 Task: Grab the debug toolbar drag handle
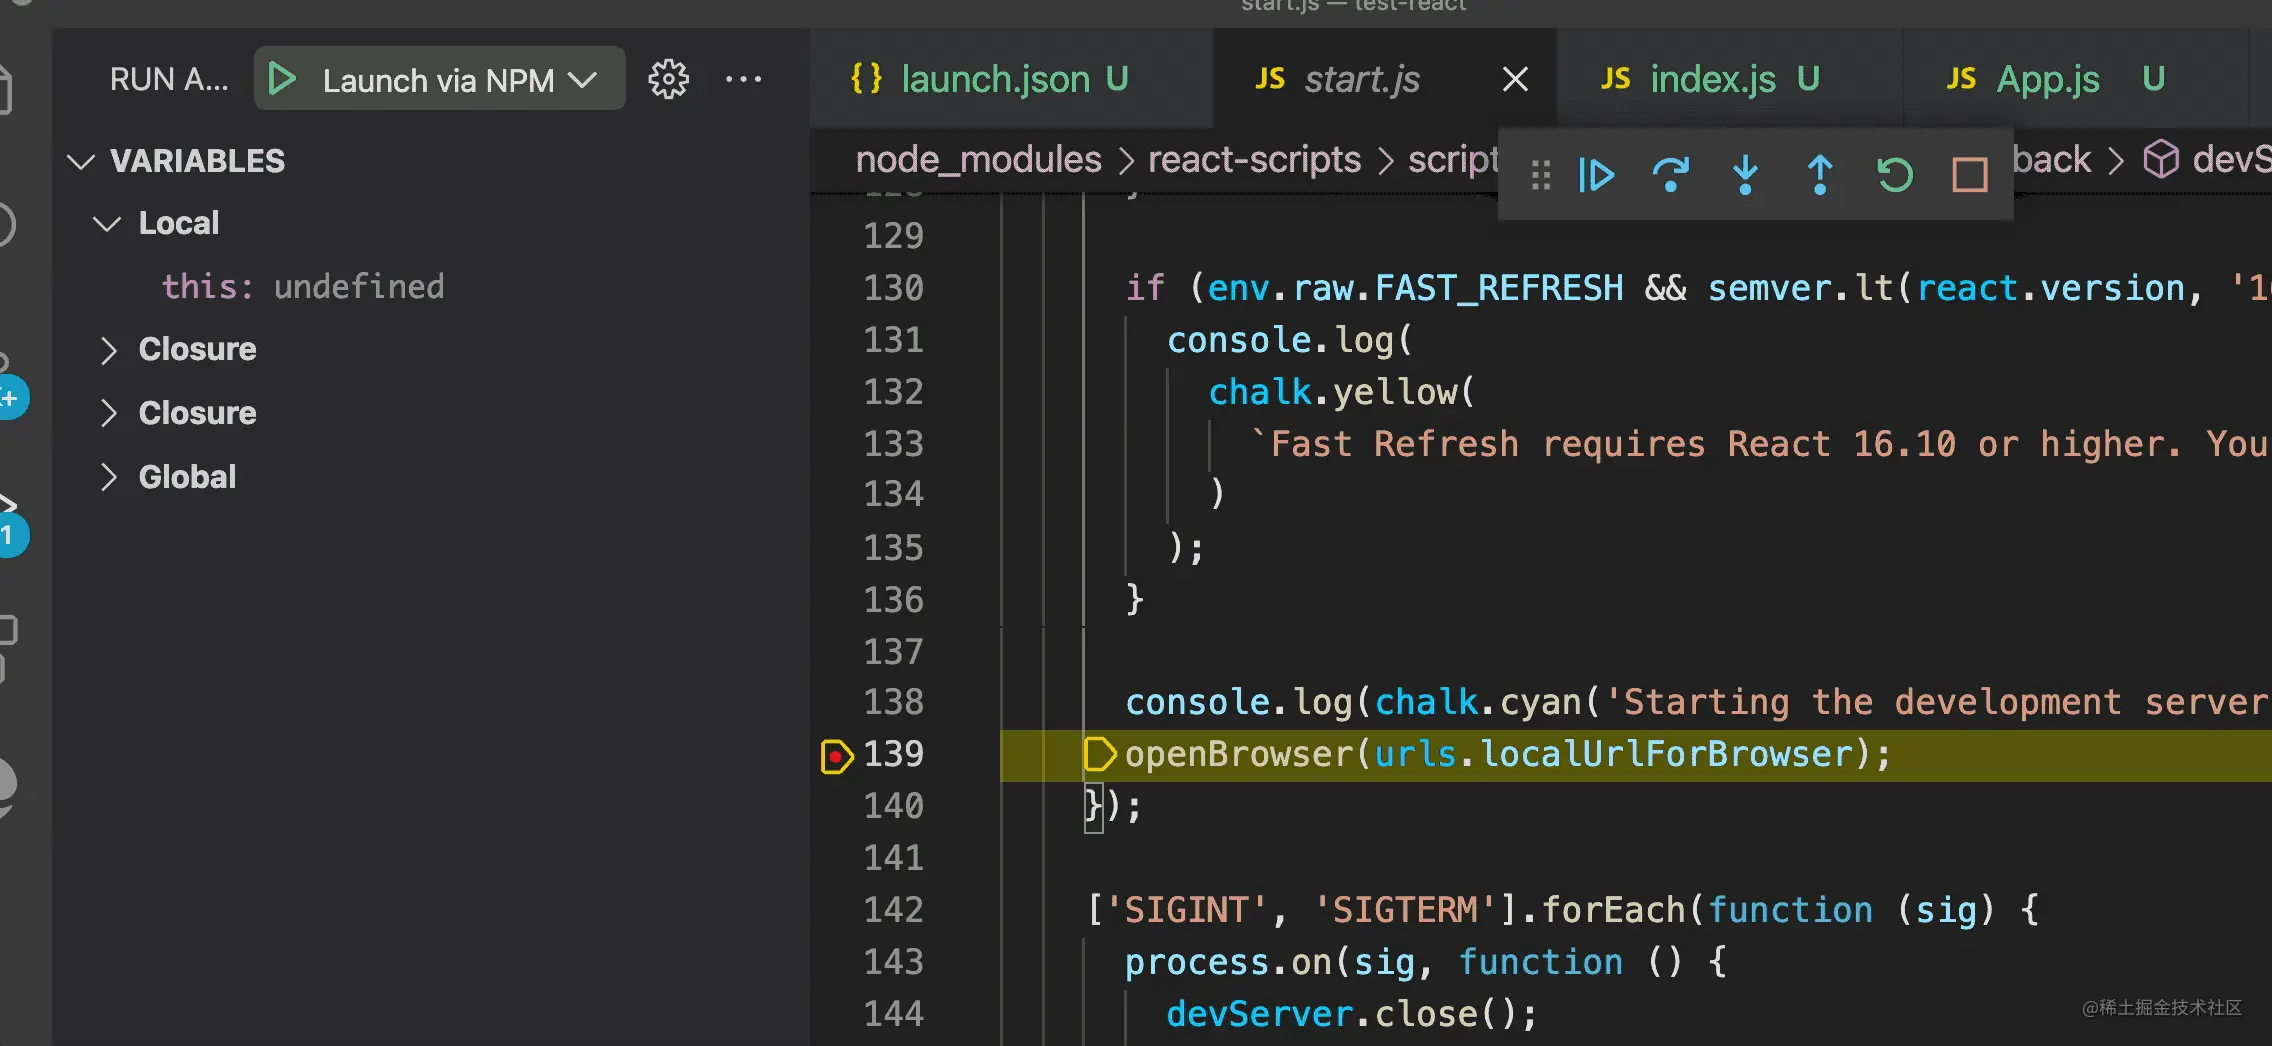tap(1541, 175)
